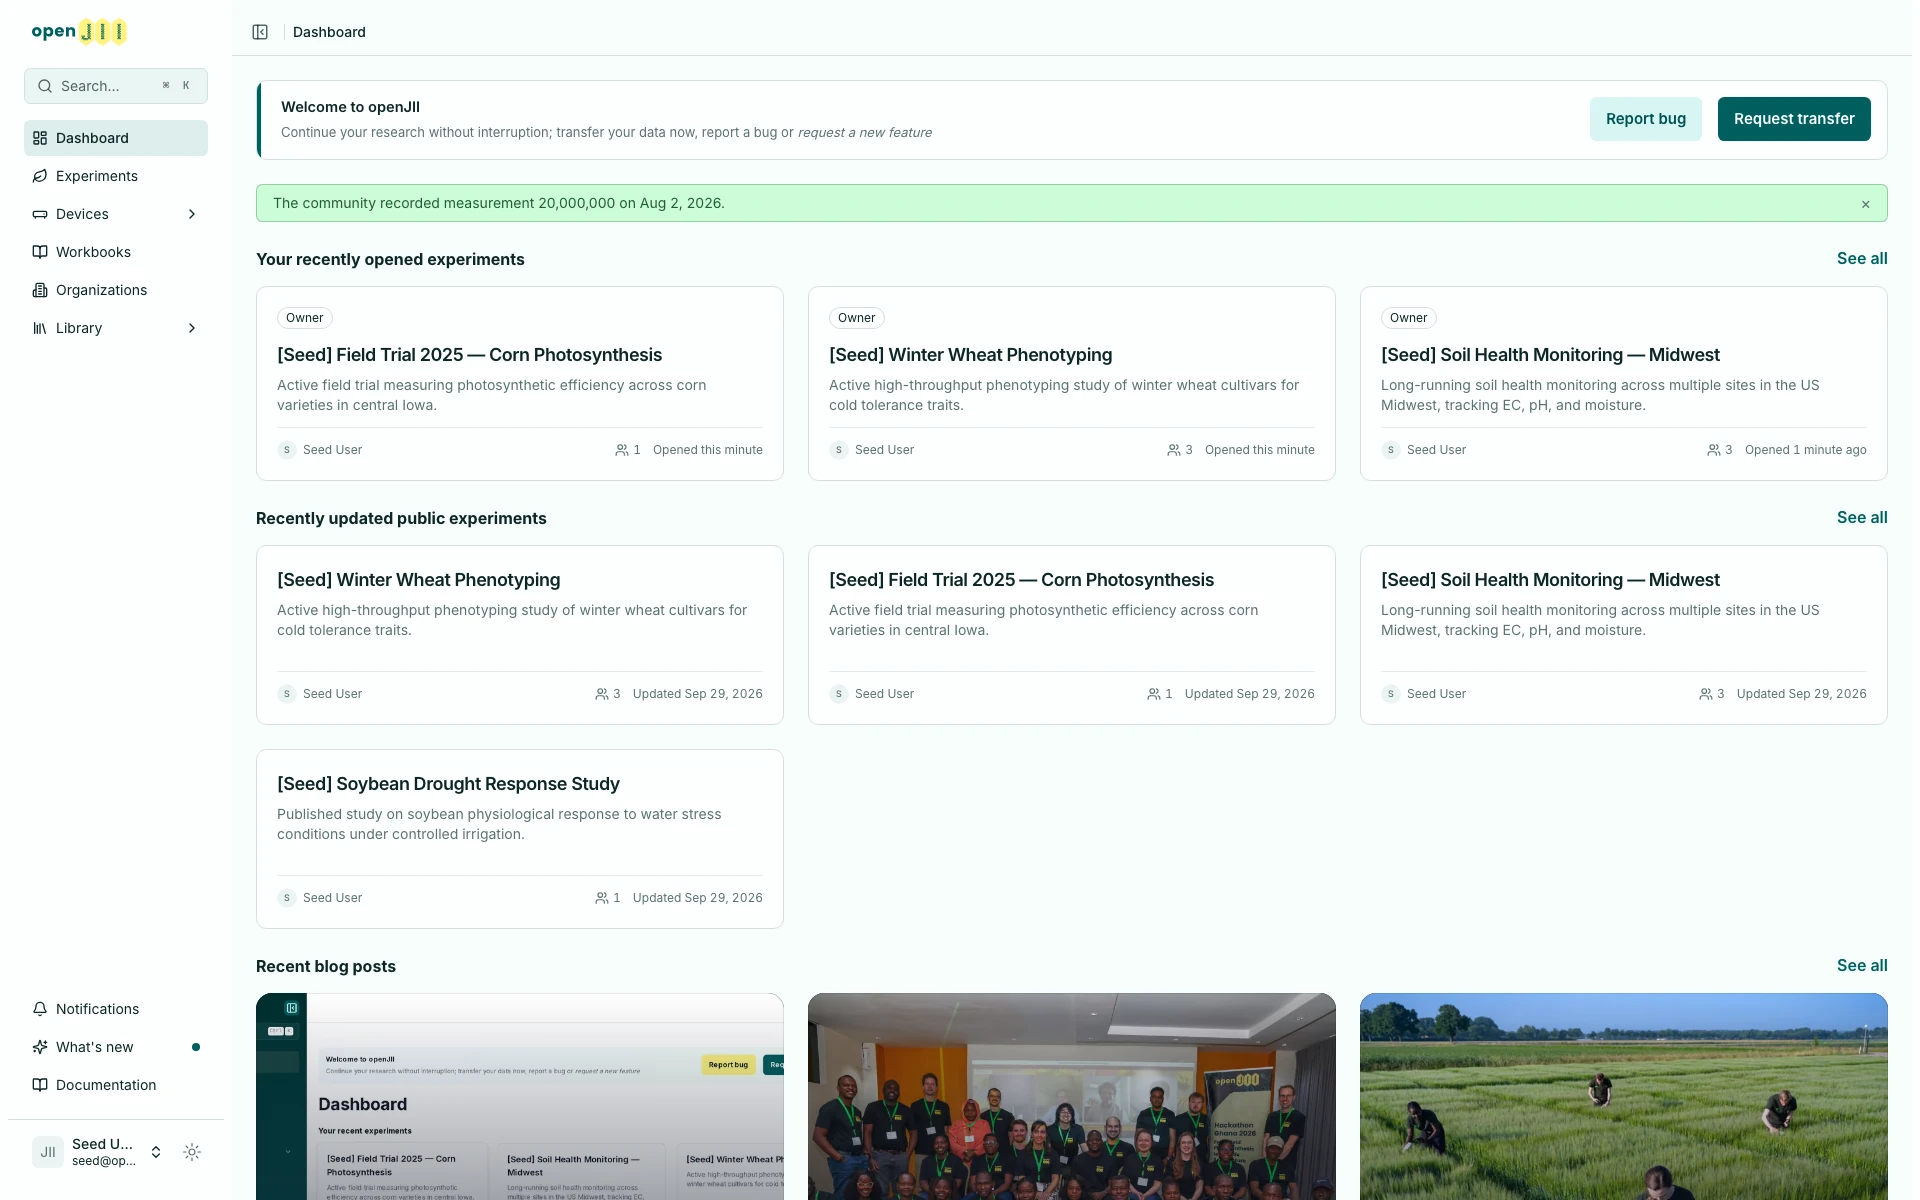1920x1200 pixels.
Task: Open the dashboard screenshot blog post thumbnail
Action: coord(520,1096)
